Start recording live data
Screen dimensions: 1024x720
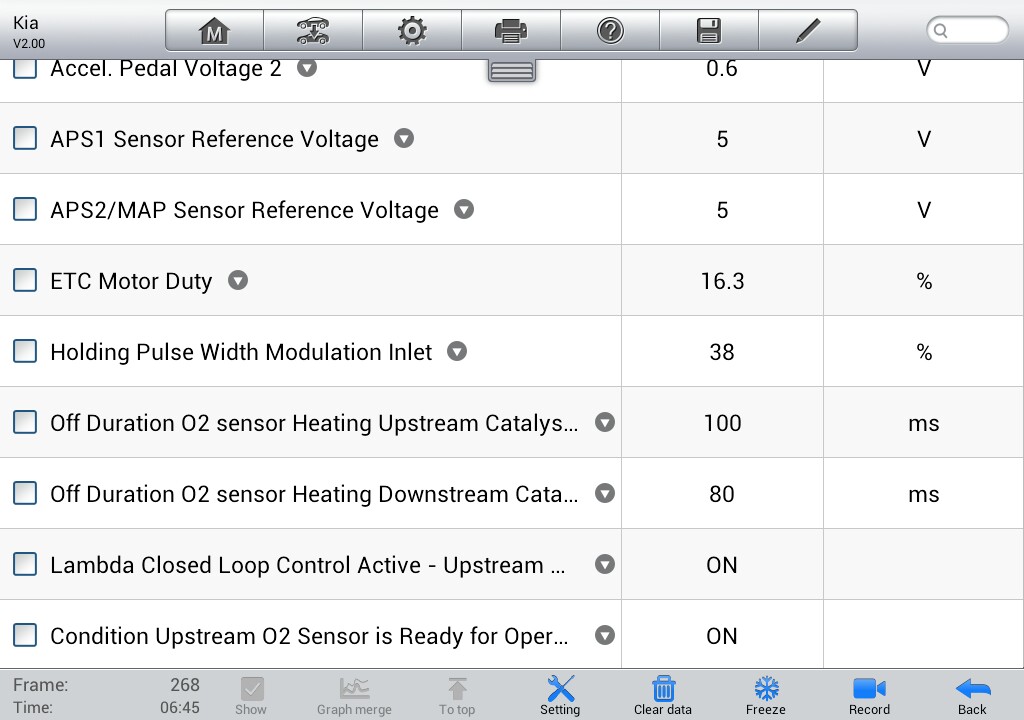(x=869, y=696)
